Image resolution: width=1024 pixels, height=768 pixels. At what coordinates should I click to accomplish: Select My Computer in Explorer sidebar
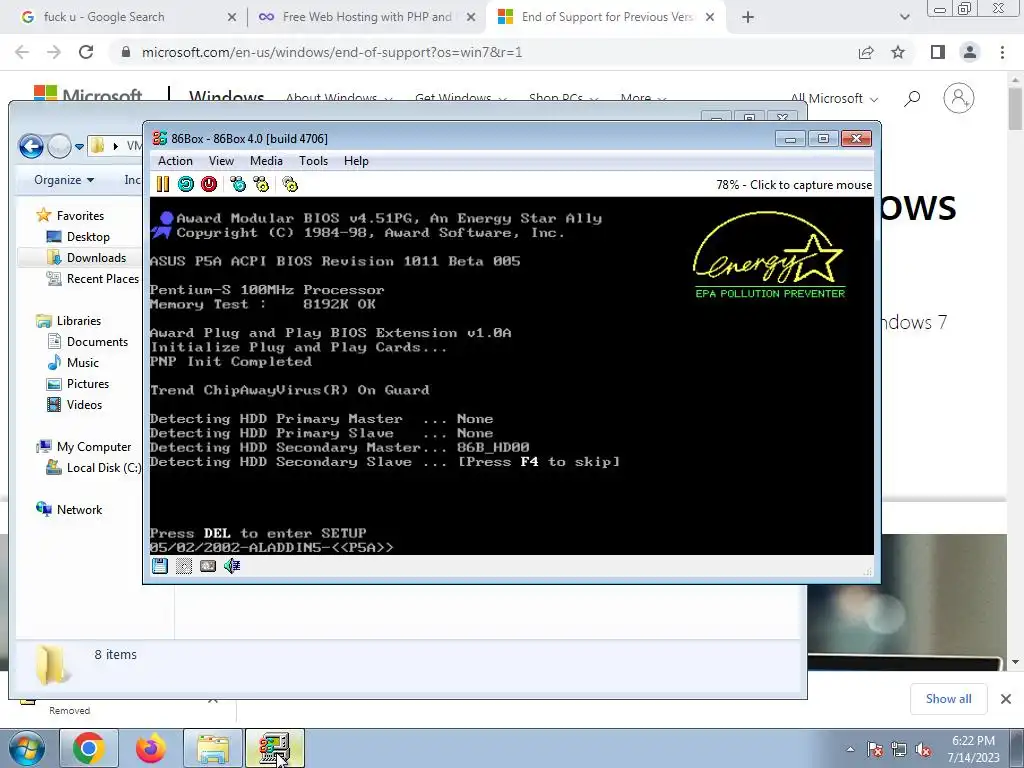click(93, 447)
